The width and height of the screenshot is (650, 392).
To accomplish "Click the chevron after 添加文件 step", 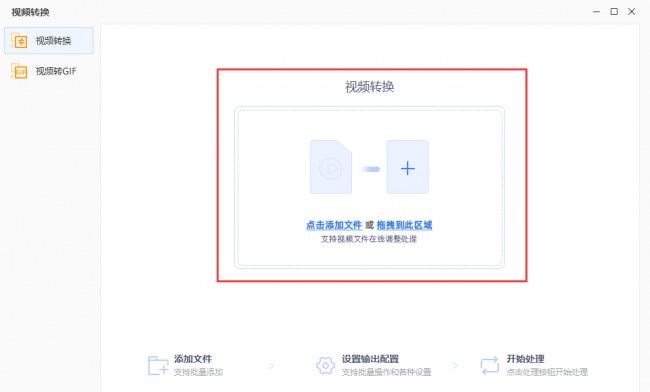I will pos(271,365).
